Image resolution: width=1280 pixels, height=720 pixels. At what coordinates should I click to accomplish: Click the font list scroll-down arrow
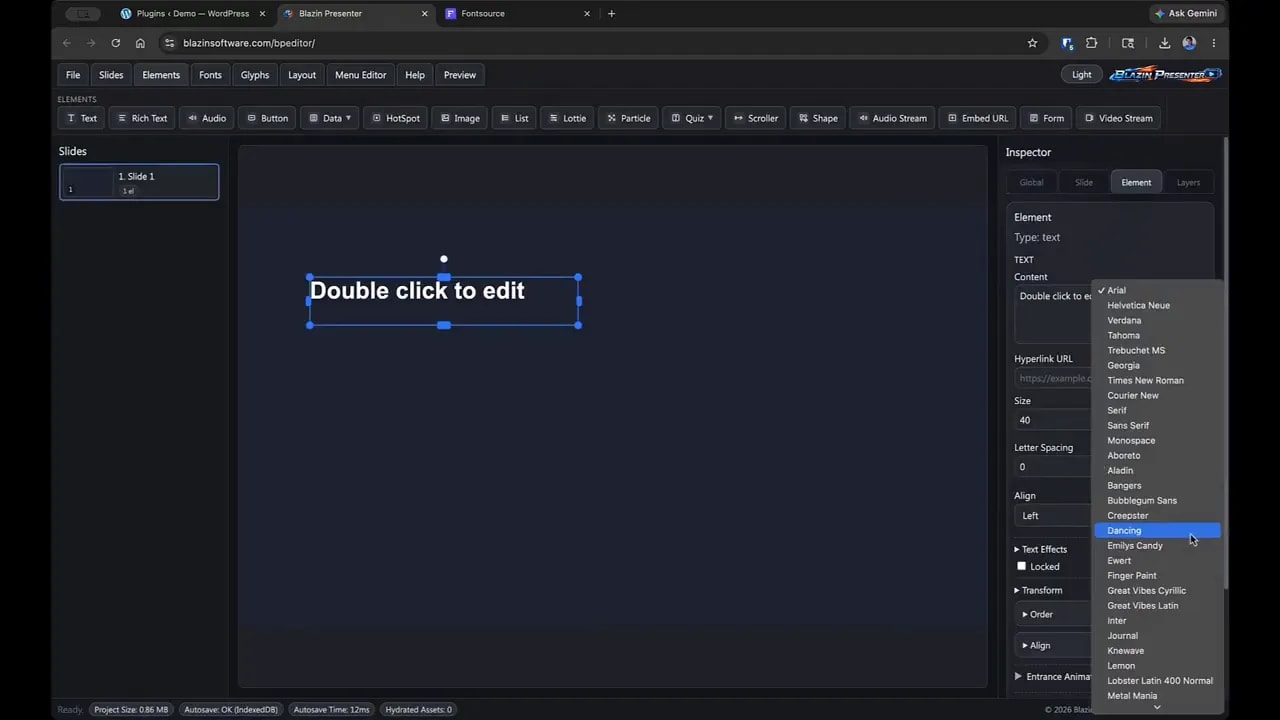tap(1157, 707)
